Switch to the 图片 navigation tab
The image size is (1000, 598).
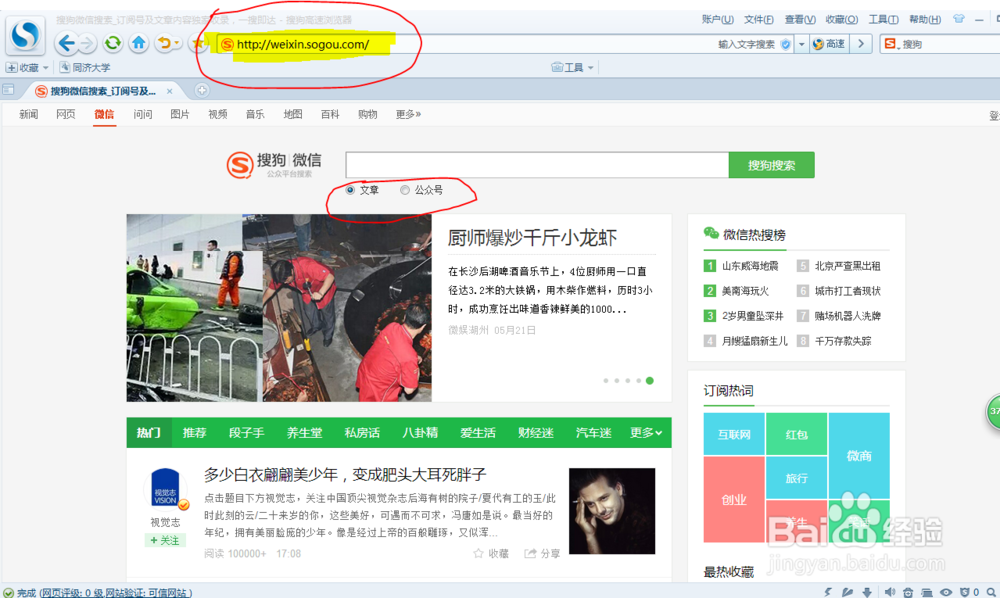click(x=180, y=114)
